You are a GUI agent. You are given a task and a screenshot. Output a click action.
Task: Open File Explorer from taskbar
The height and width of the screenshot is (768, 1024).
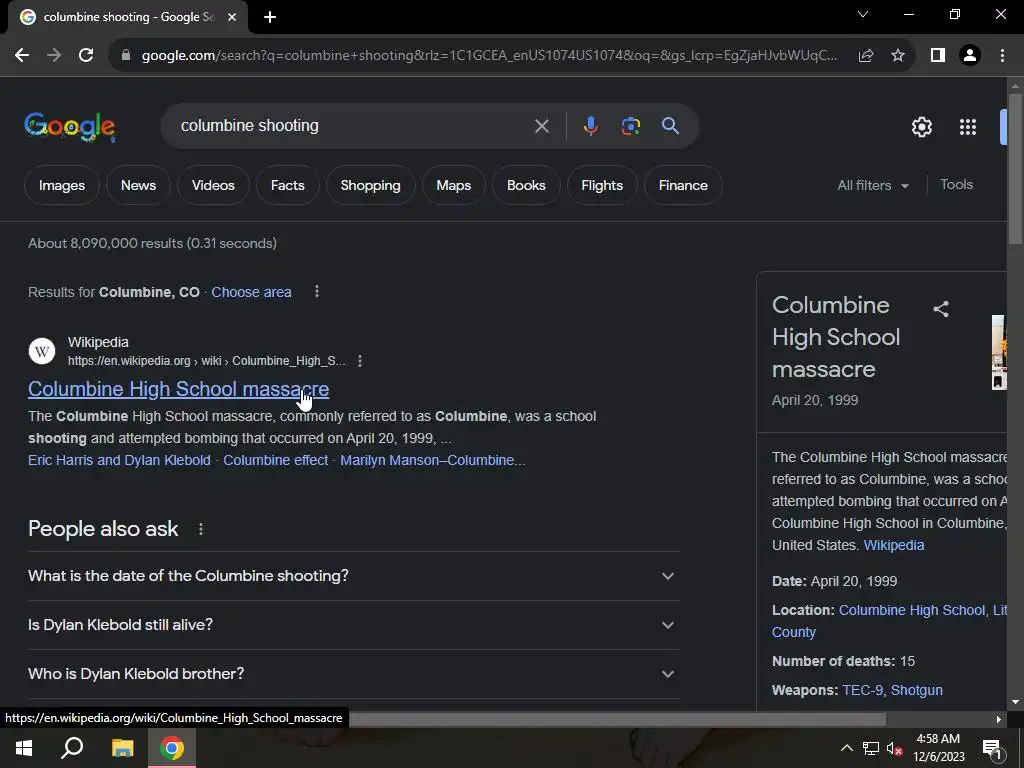[122, 748]
